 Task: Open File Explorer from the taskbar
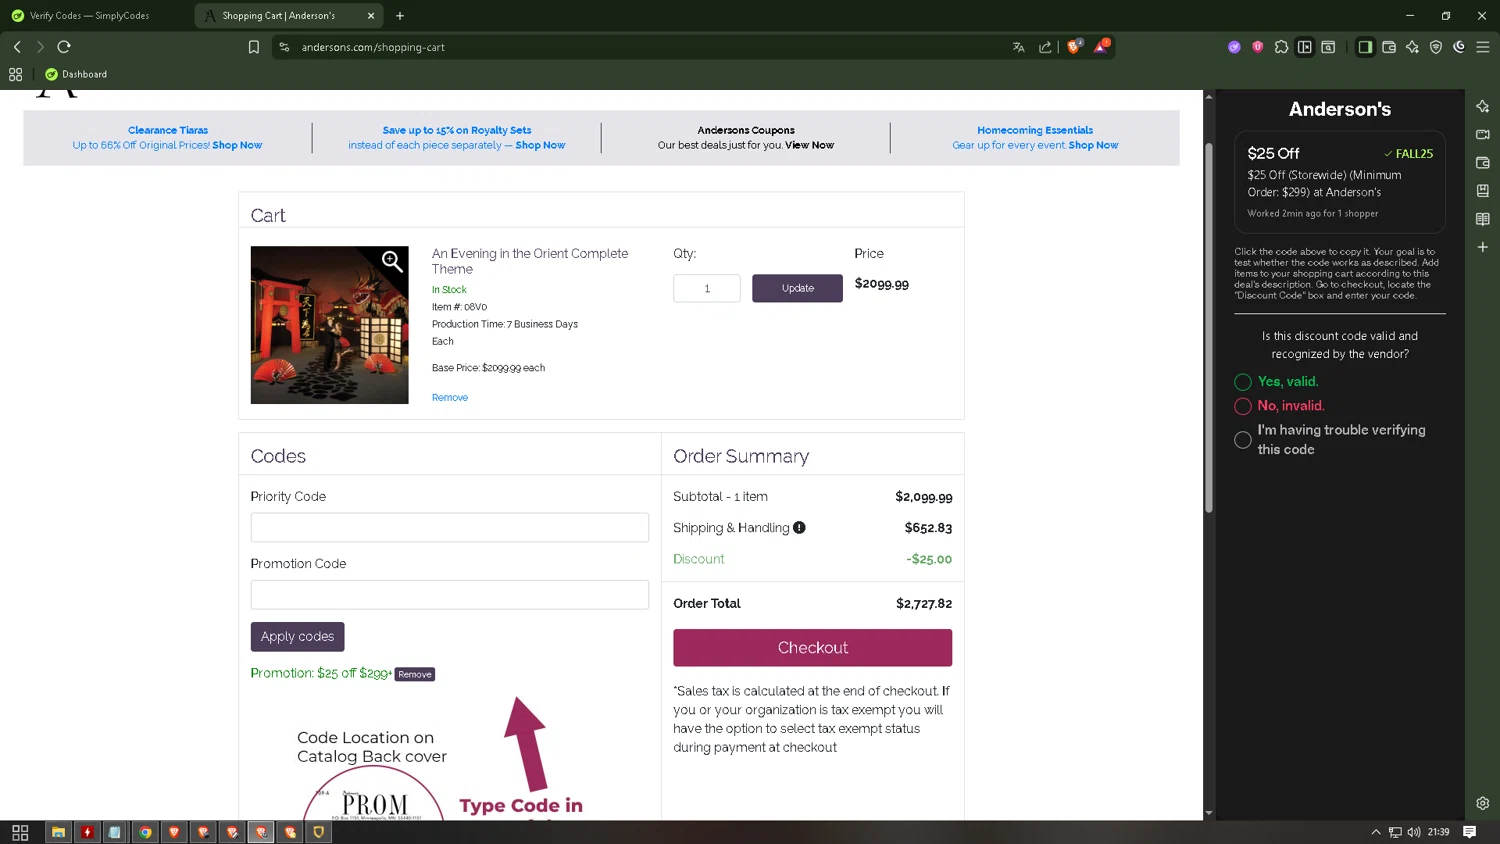58,832
